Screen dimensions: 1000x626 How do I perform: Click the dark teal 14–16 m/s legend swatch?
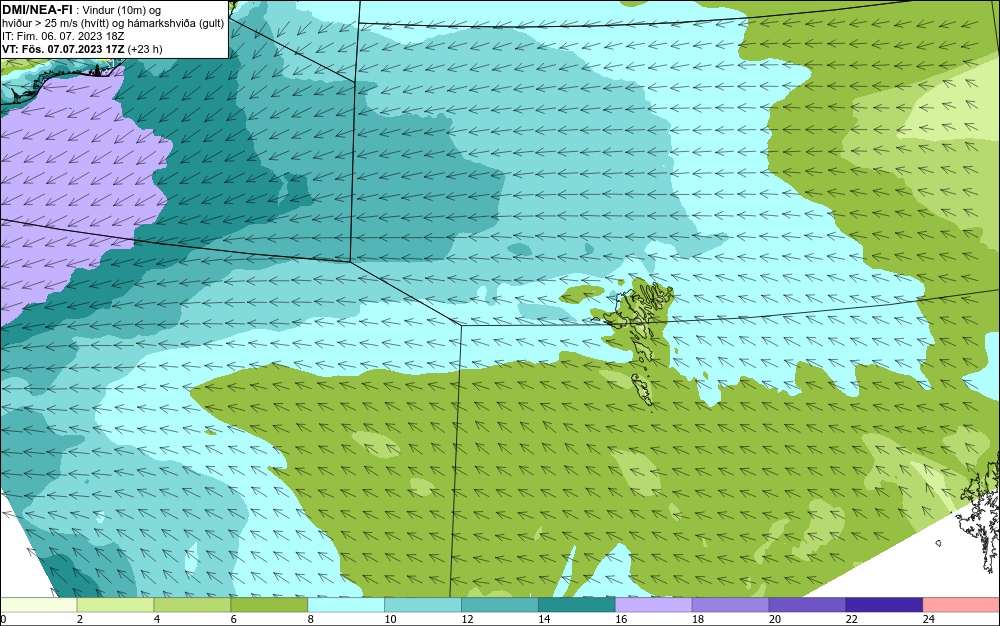577,605
